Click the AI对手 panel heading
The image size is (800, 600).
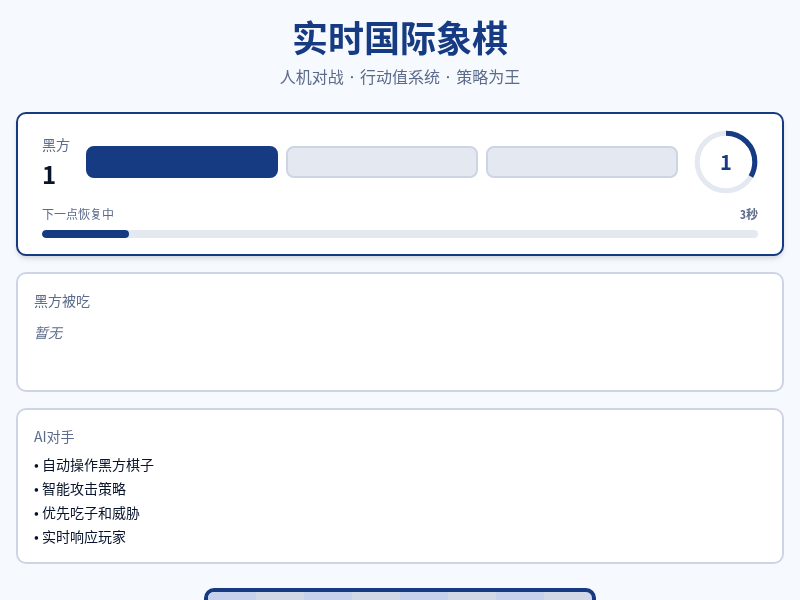tap(54, 437)
